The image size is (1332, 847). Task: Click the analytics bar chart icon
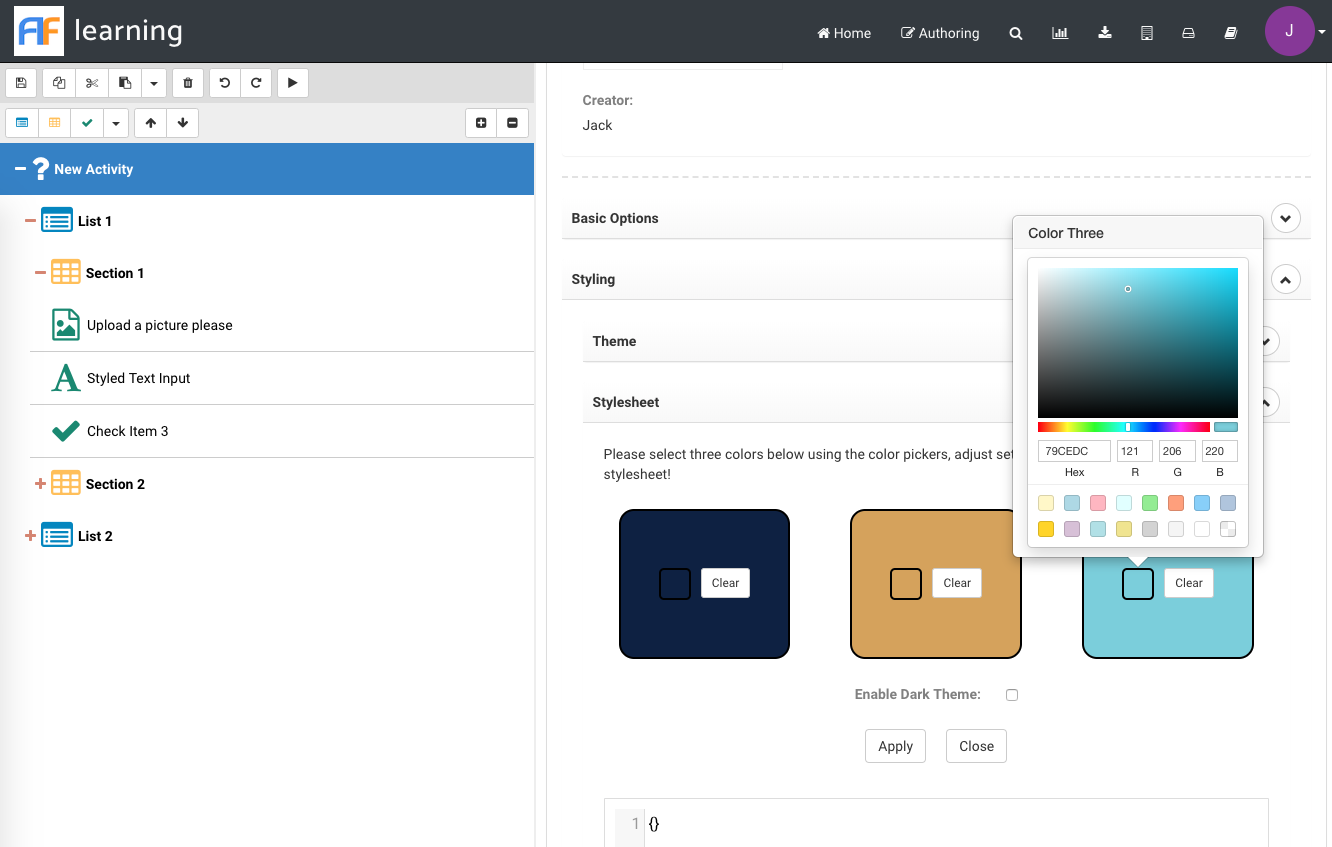[1060, 32]
